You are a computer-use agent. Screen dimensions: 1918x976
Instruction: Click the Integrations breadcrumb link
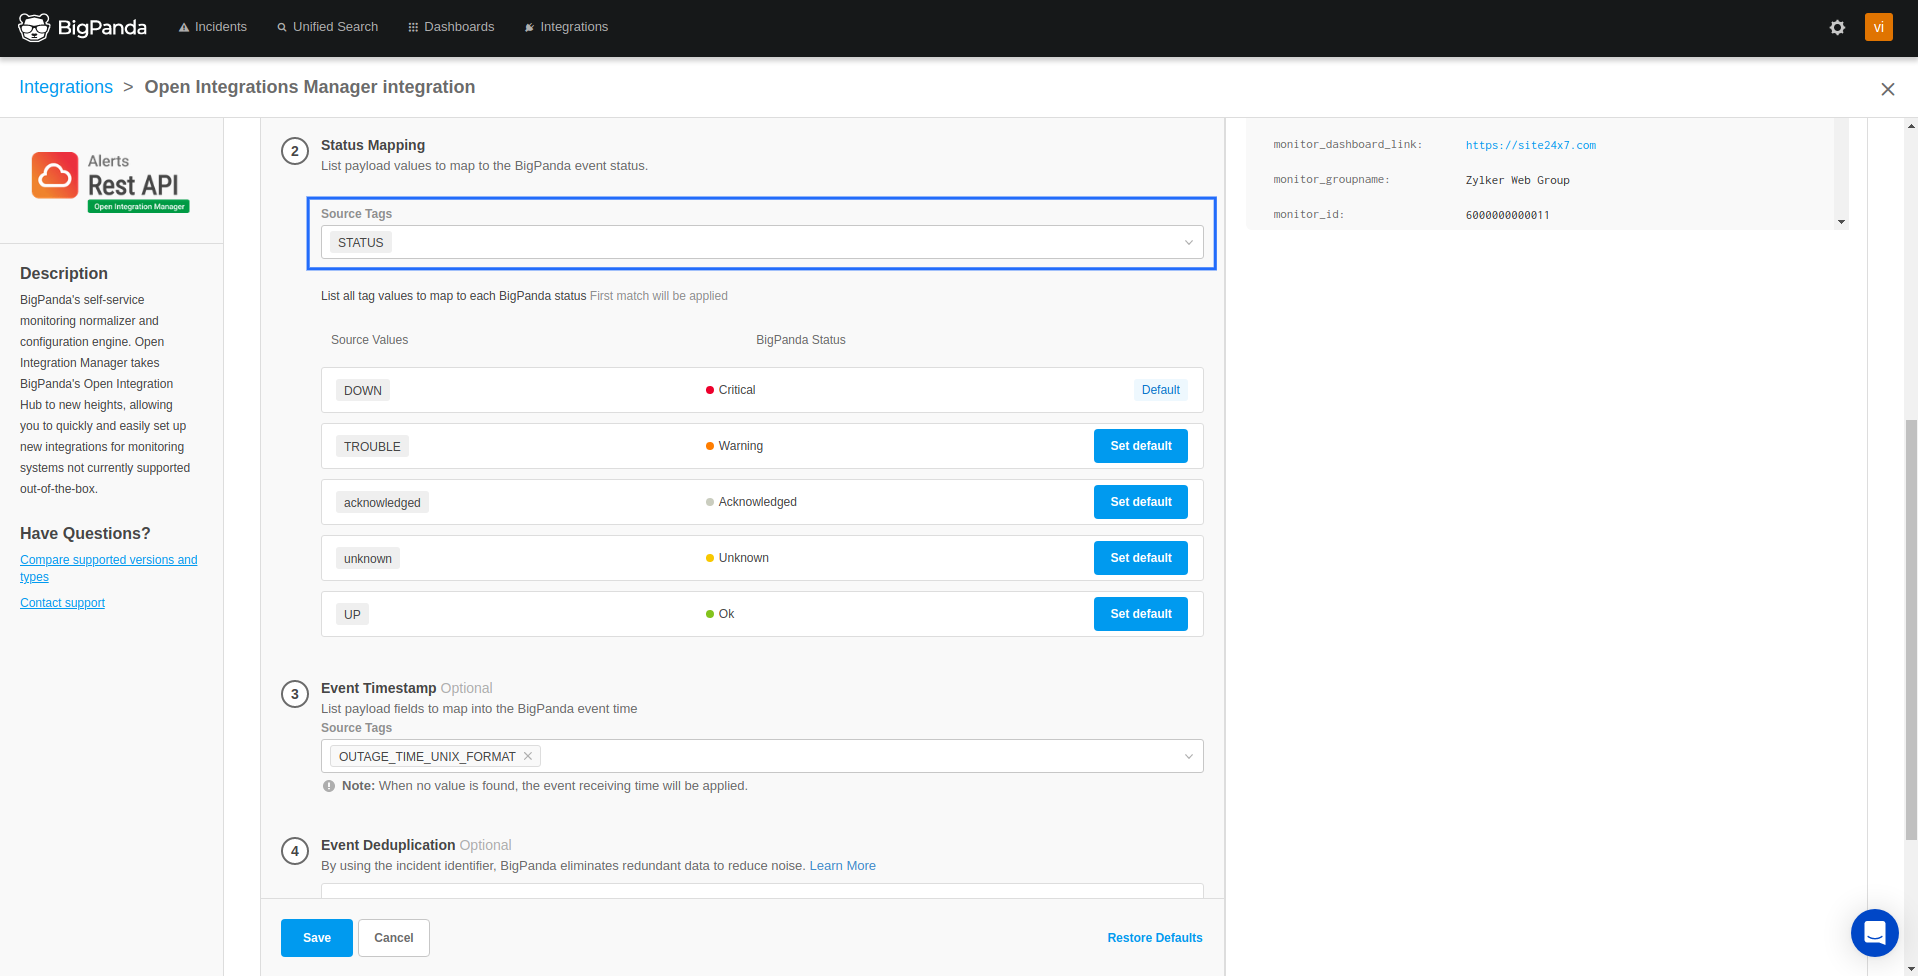pyautogui.click(x=66, y=87)
